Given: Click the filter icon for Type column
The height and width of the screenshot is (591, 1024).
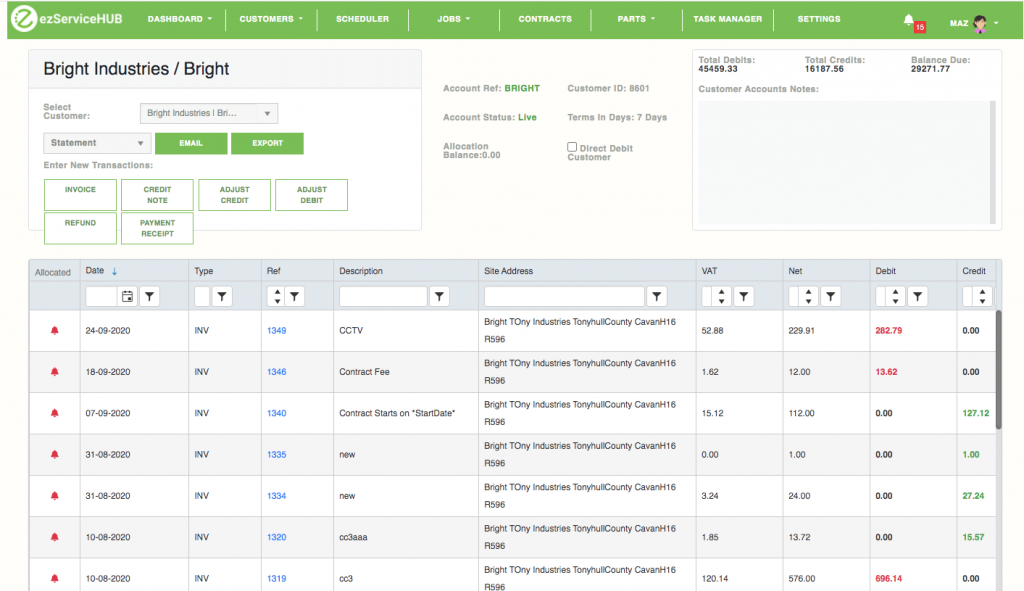Looking at the screenshot, I should click(222, 297).
